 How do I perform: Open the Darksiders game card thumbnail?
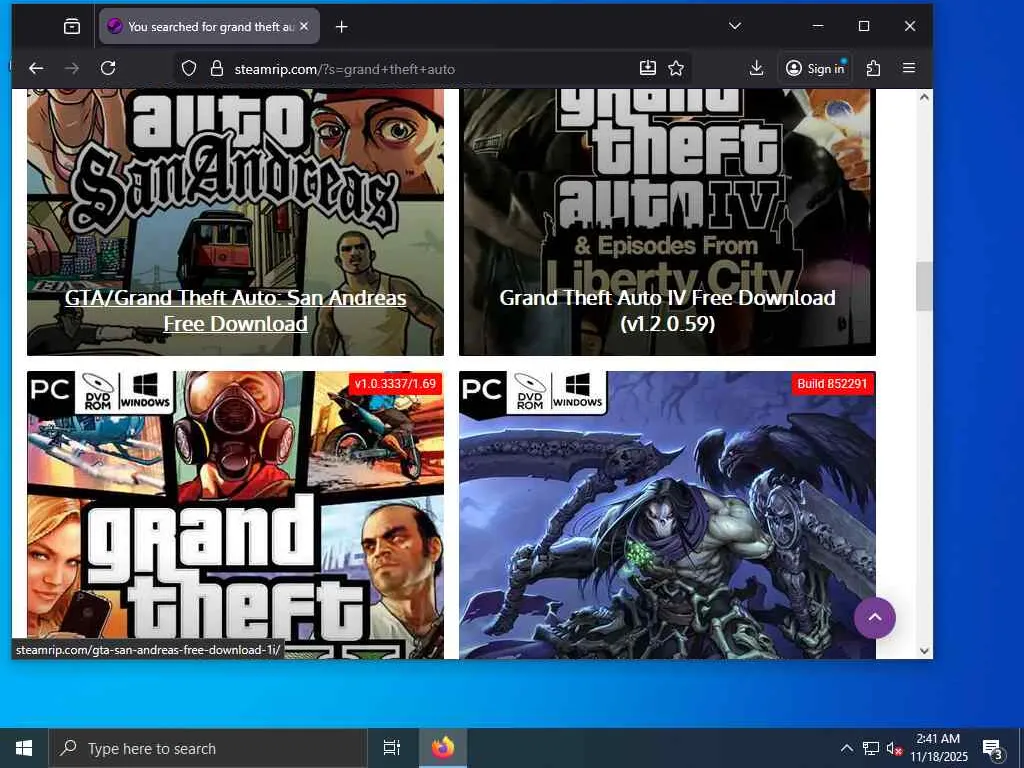pos(667,516)
